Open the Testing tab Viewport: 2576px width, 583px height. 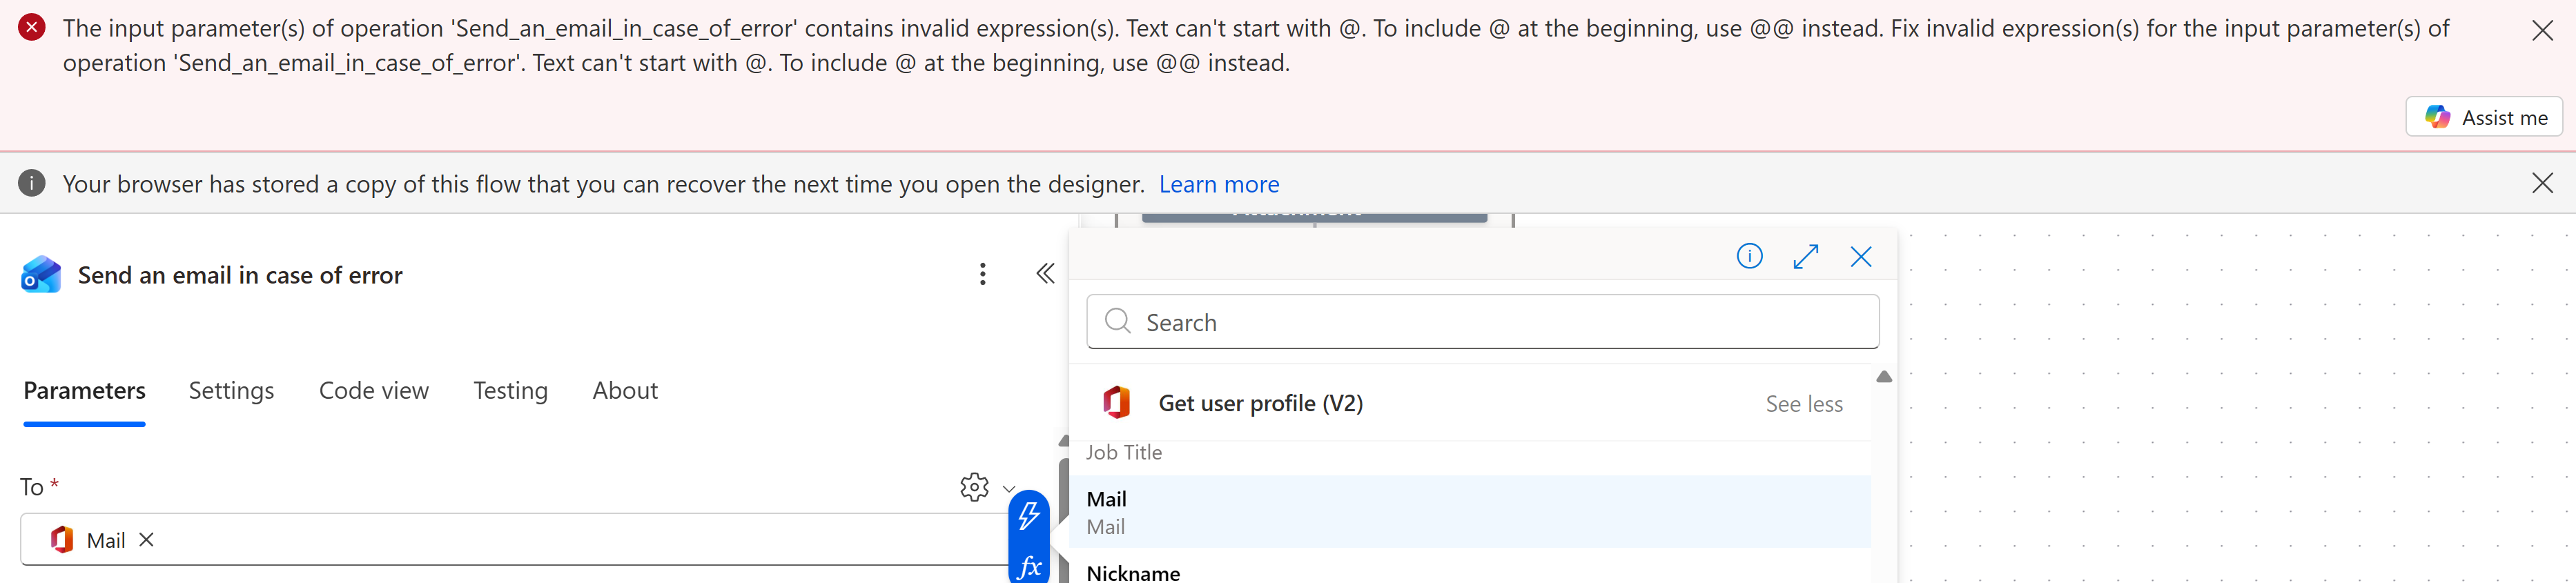point(510,390)
